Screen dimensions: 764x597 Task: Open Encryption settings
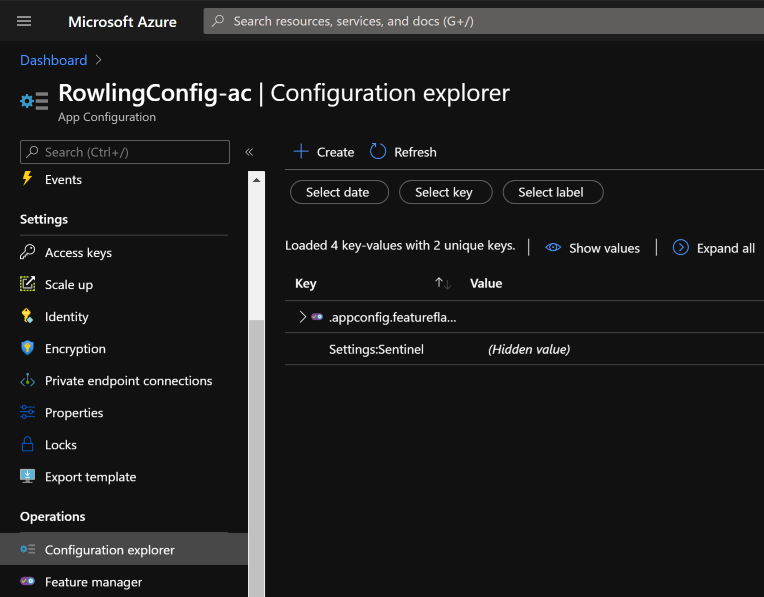[75, 349]
